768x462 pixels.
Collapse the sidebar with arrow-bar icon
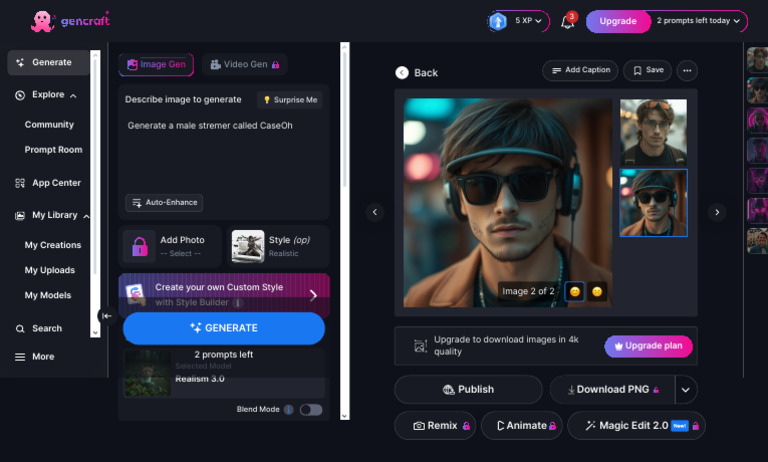(x=106, y=316)
